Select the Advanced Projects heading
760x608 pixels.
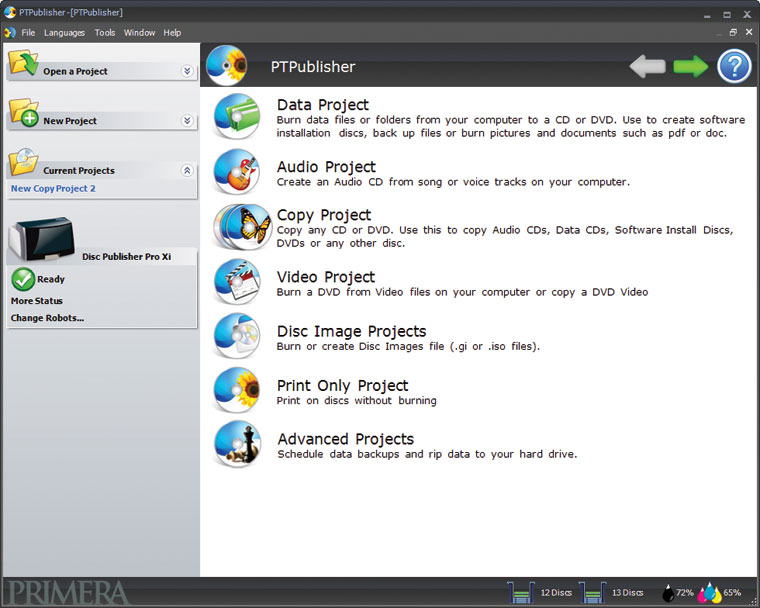(346, 439)
